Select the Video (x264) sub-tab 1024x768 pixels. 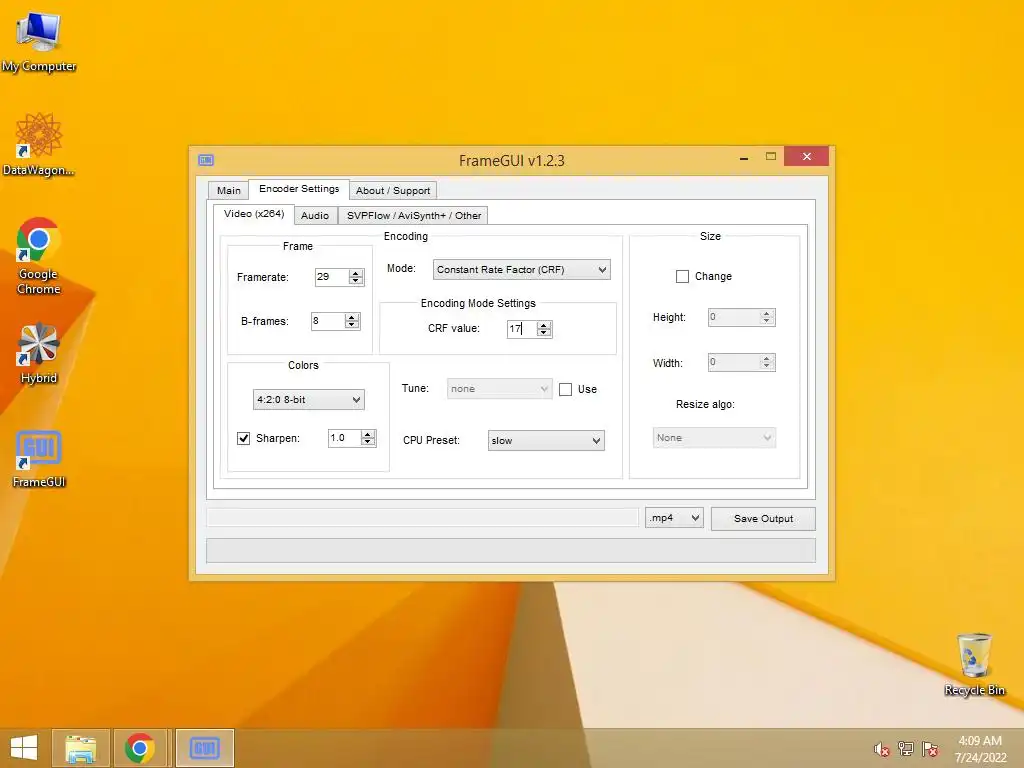[254, 214]
